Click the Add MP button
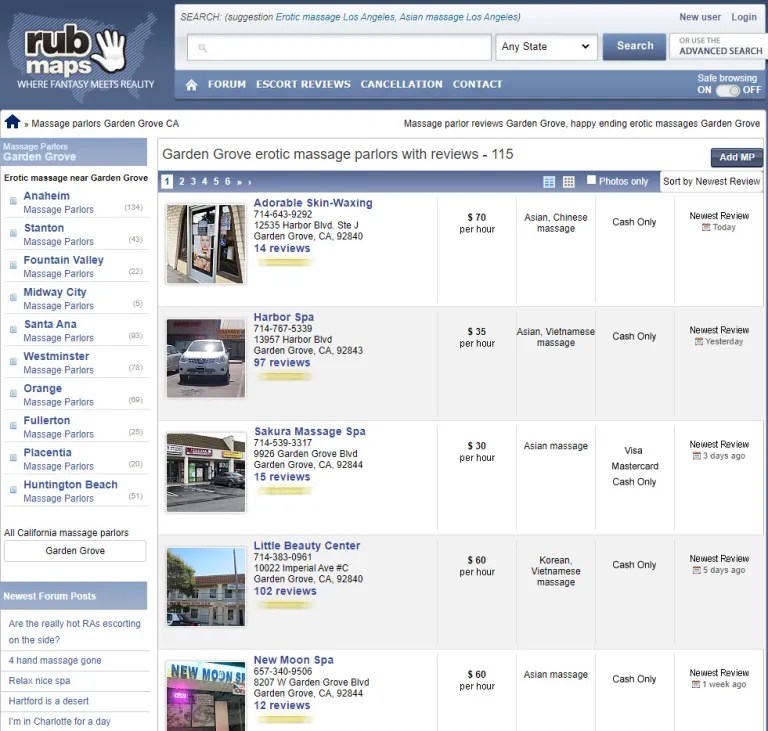Viewport: 768px width, 731px height. coord(737,157)
